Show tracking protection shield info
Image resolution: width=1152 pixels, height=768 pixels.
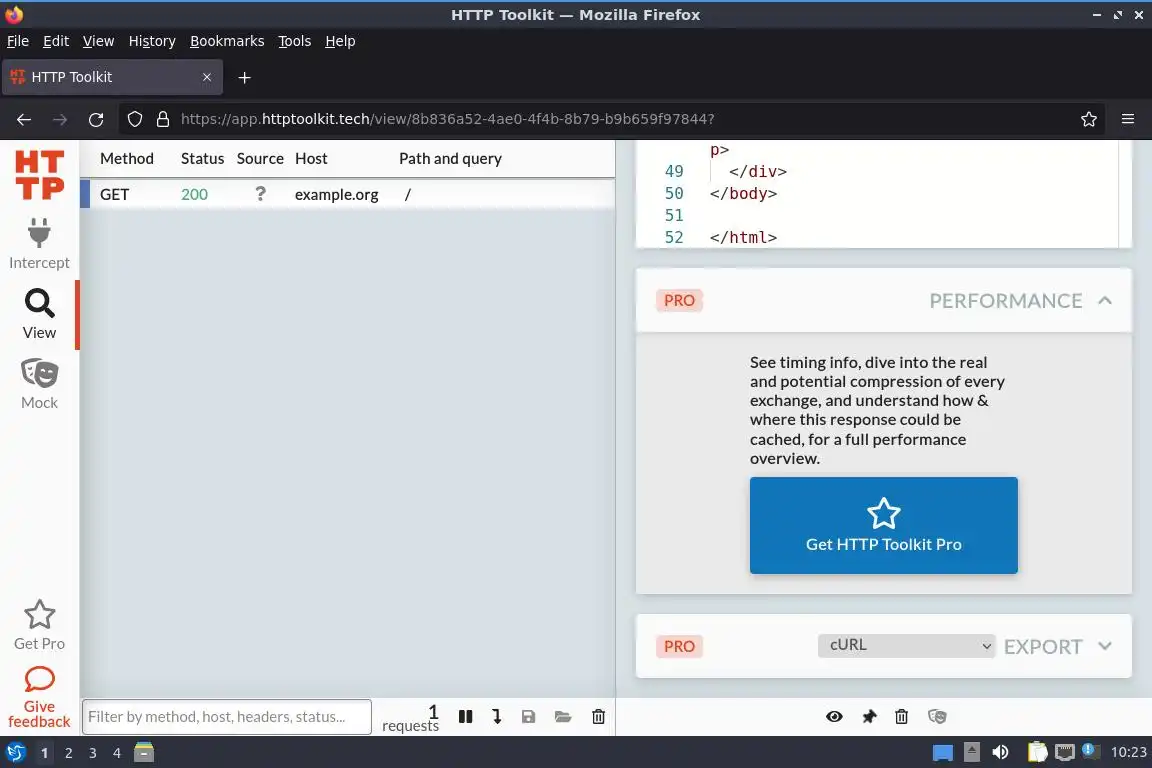point(134,119)
